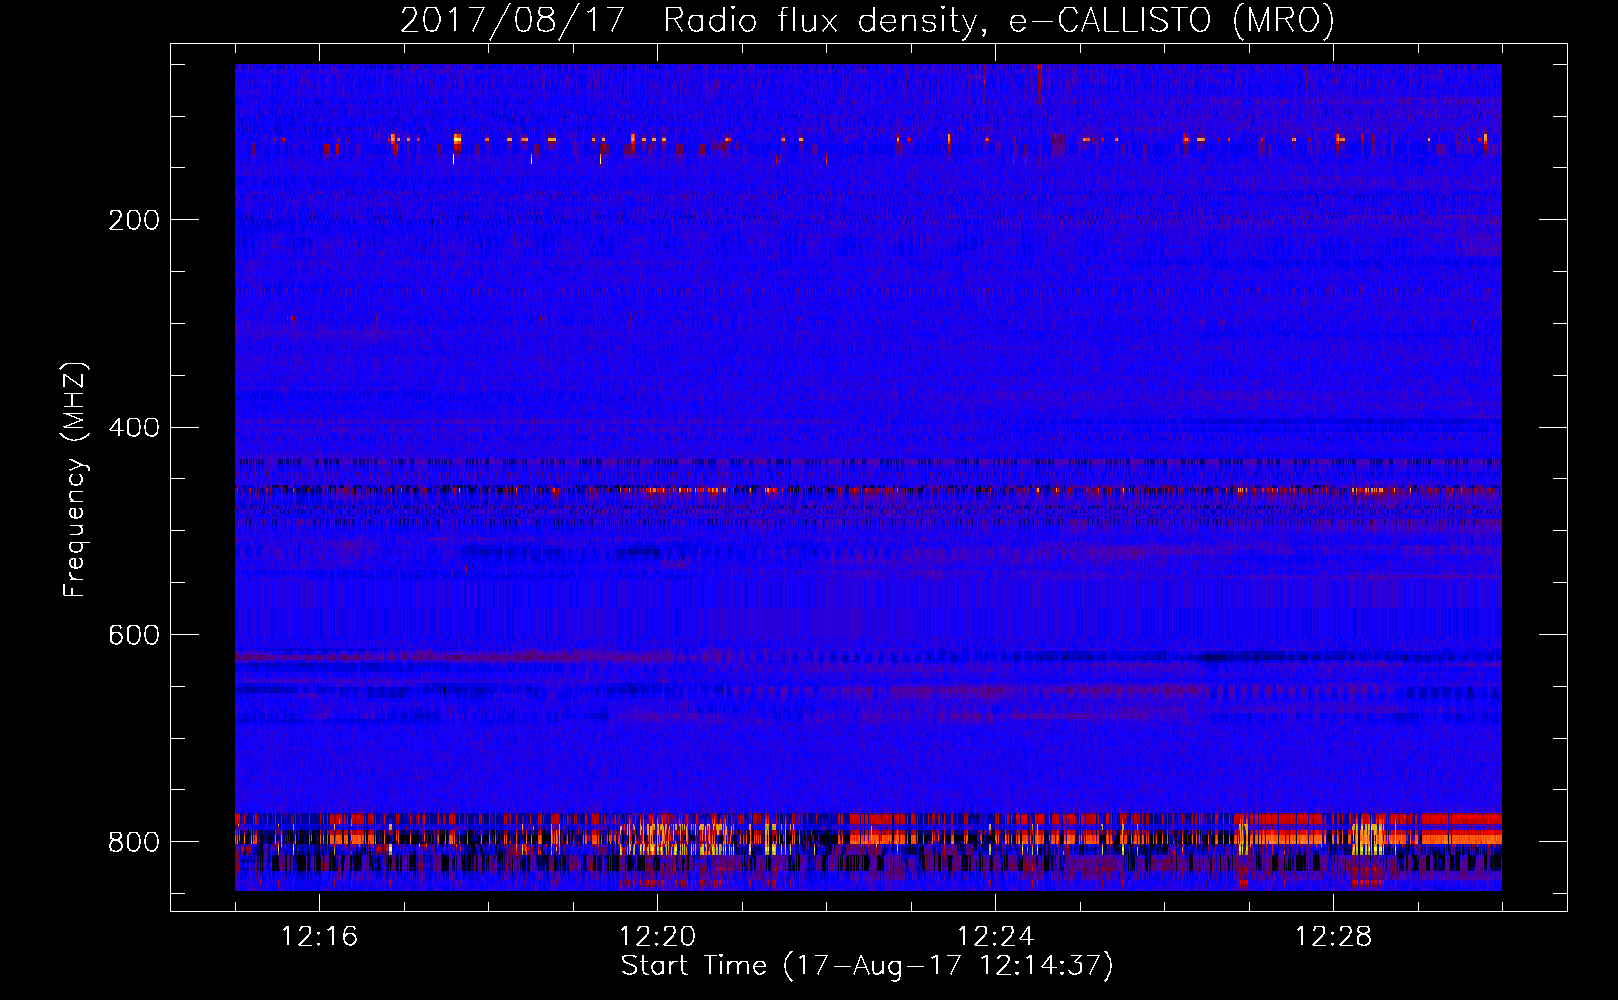Click the 12:24 time tick label
1618x1000 pixels.
click(x=995, y=937)
